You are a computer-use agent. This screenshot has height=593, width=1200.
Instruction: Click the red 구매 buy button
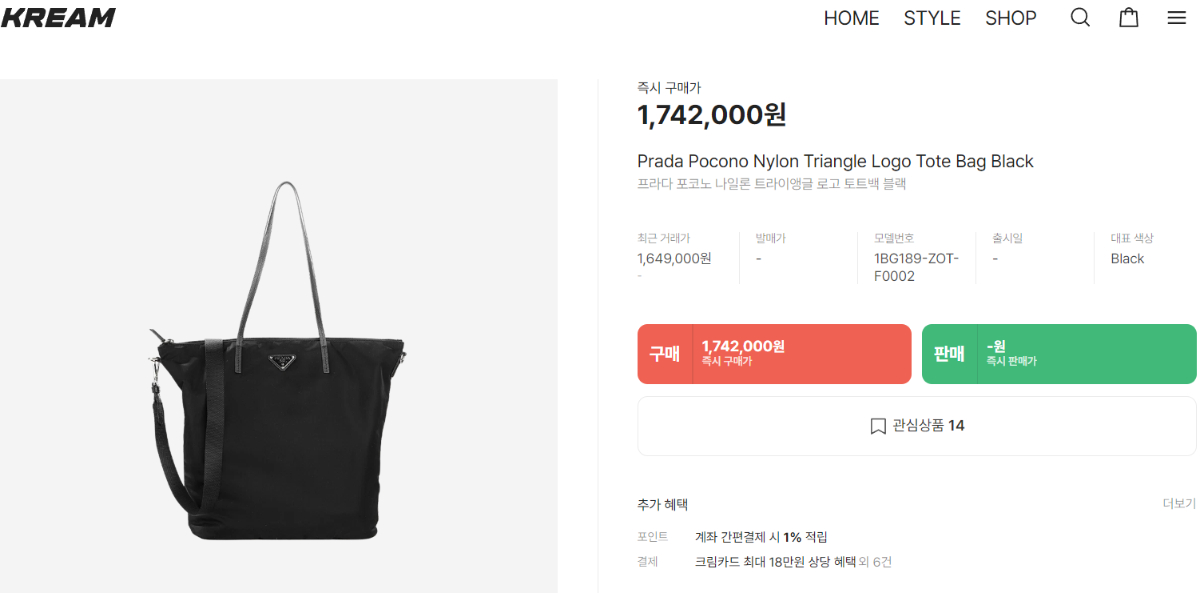click(x=774, y=354)
